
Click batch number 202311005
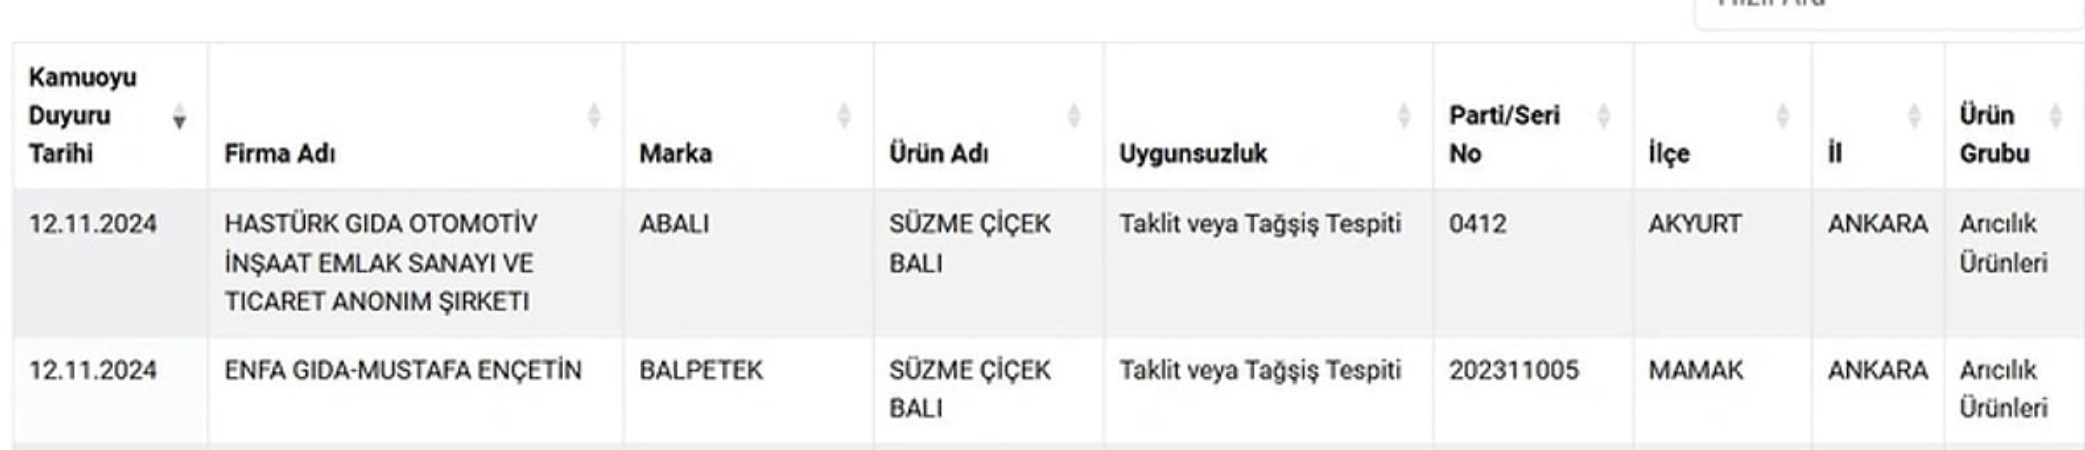1513,370
